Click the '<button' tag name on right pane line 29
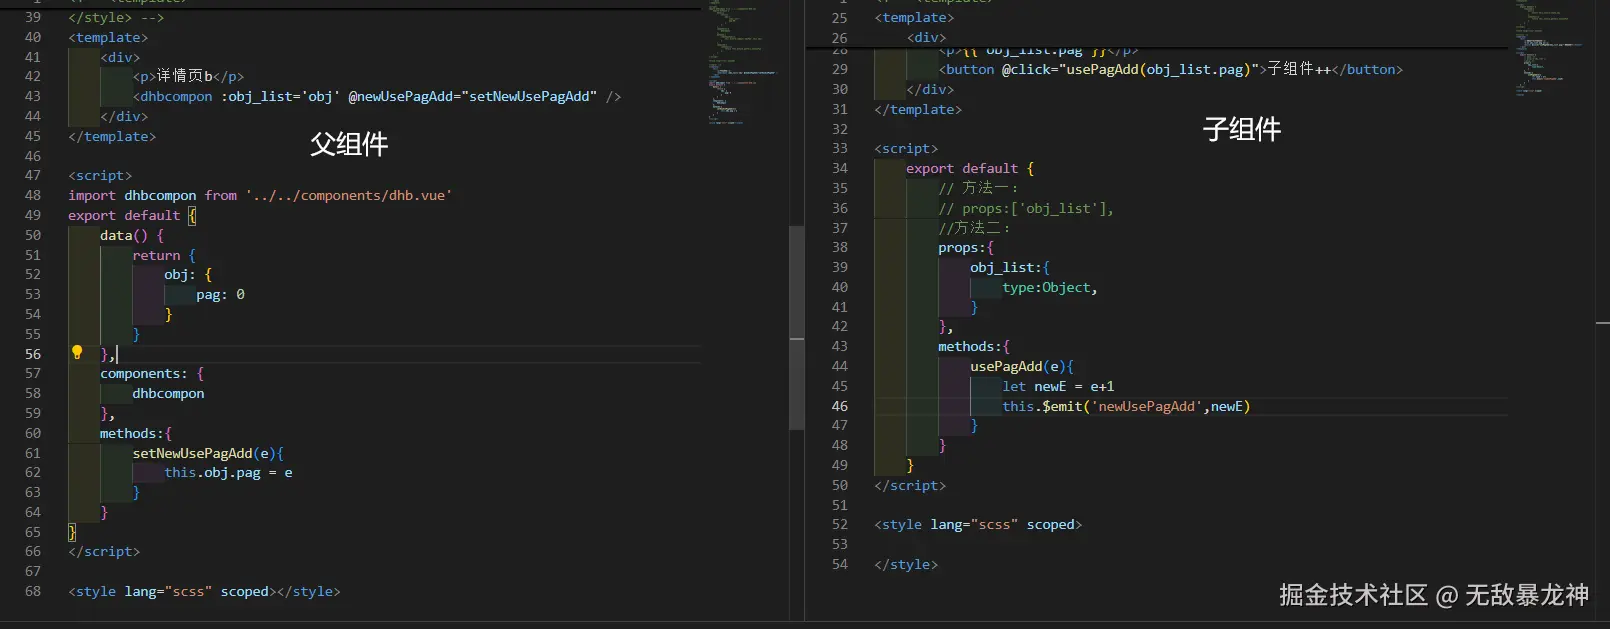Viewport: 1610px width, 629px height. tap(966, 69)
